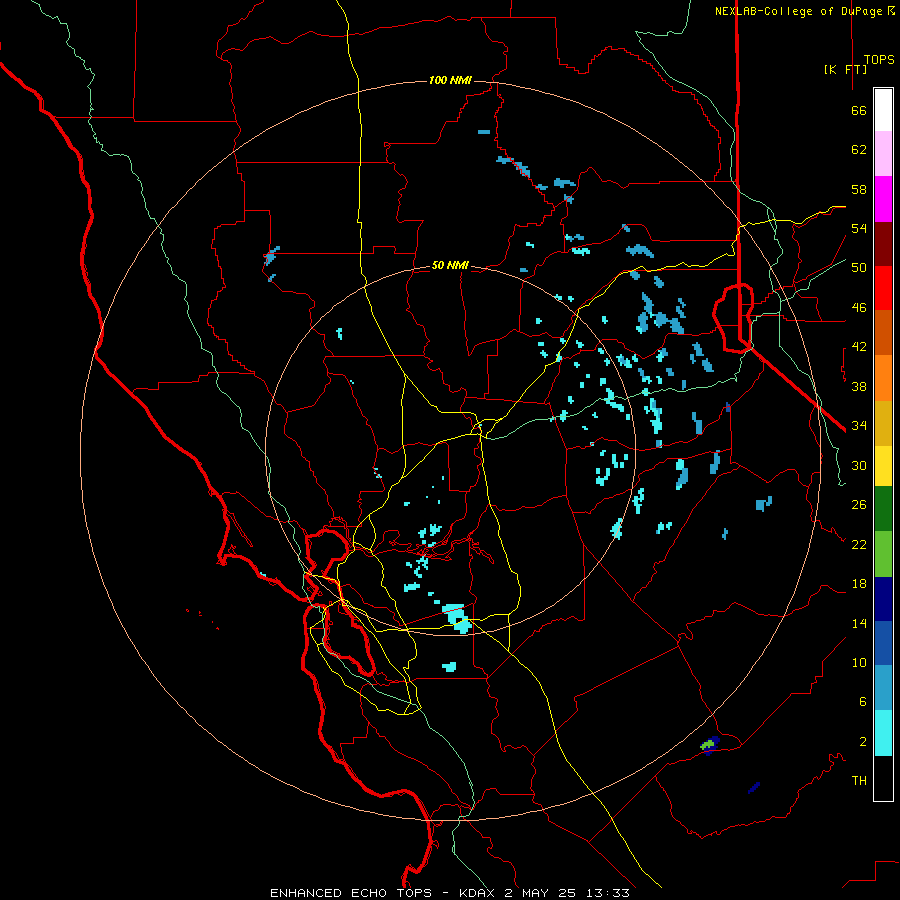Image resolution: width=900 pixels, height=900 pixels.
Task: Click the navy blue legend swatch
Action: coord(883,599)
